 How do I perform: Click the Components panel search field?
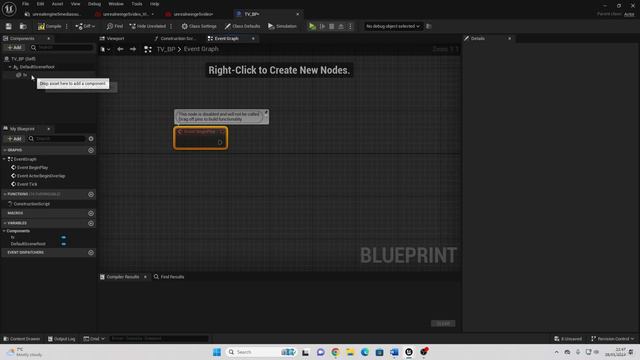click(x=62, y=47)
